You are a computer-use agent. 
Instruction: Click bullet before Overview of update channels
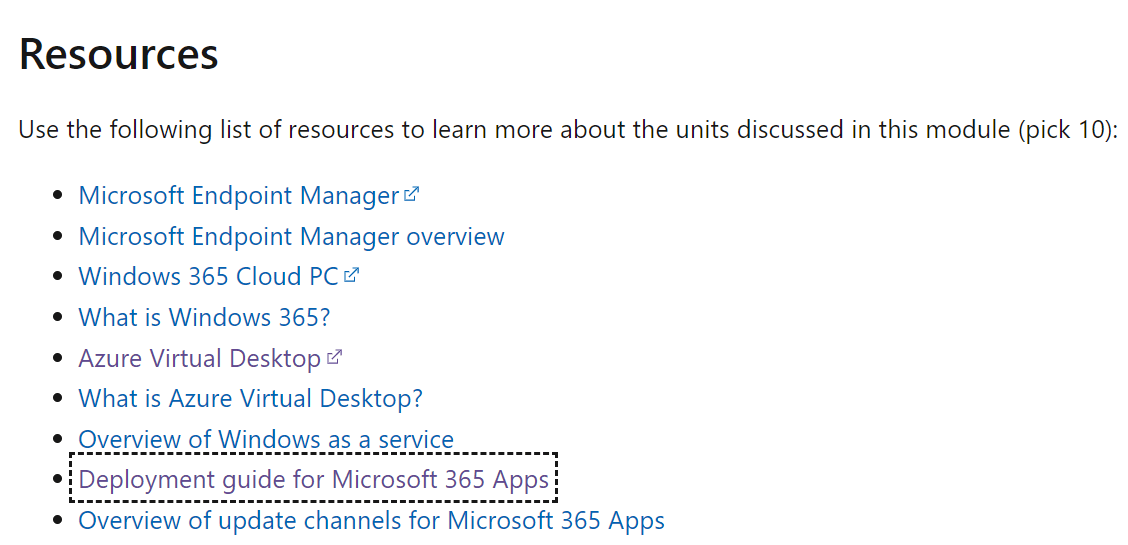point(58,522)
